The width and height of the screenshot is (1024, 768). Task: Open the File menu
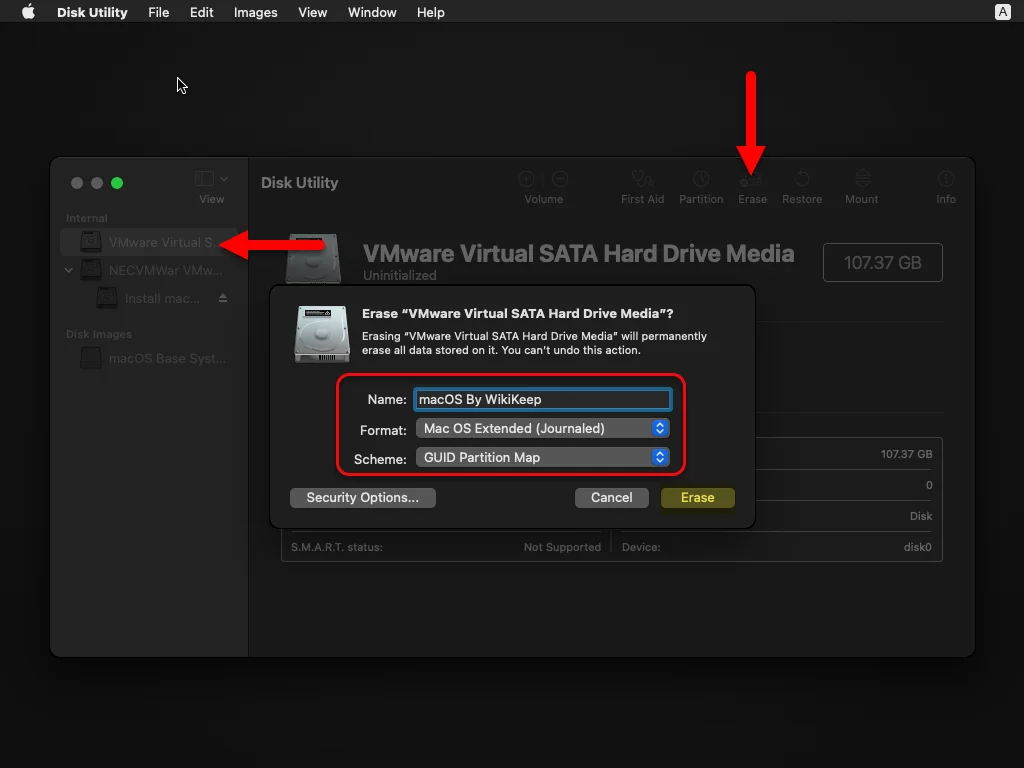click(159, 12)
